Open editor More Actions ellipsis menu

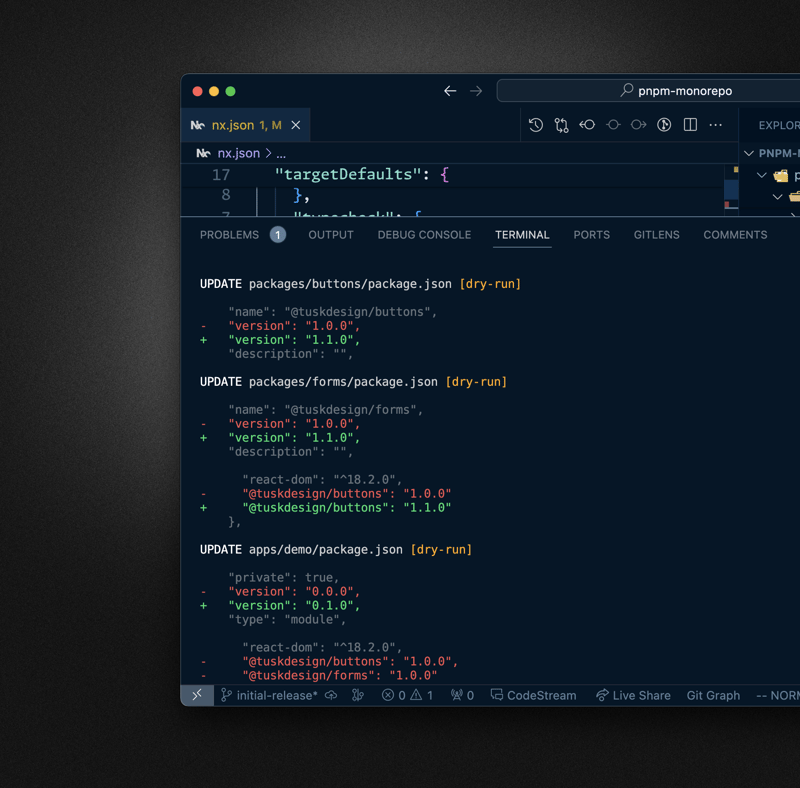coord(716,125)
